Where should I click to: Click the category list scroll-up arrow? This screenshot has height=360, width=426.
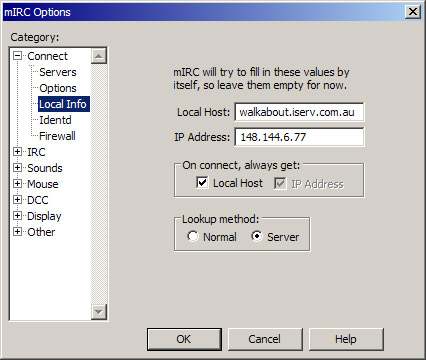coord(99,56)
